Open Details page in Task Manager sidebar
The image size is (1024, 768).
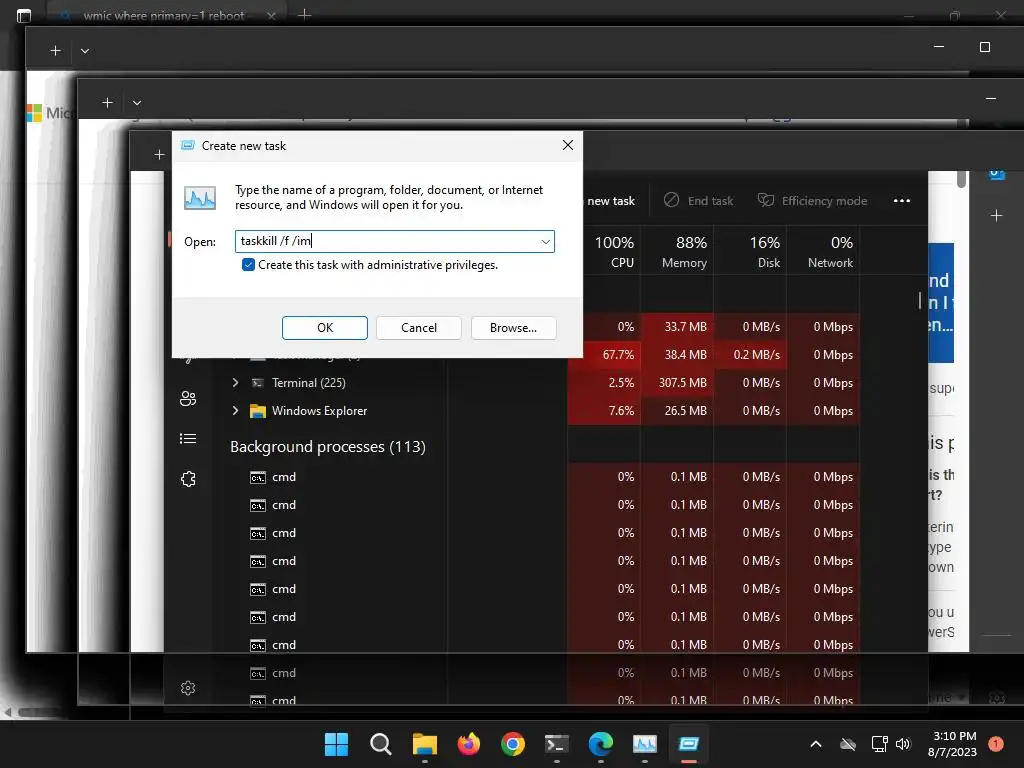[x=188, y=439]
